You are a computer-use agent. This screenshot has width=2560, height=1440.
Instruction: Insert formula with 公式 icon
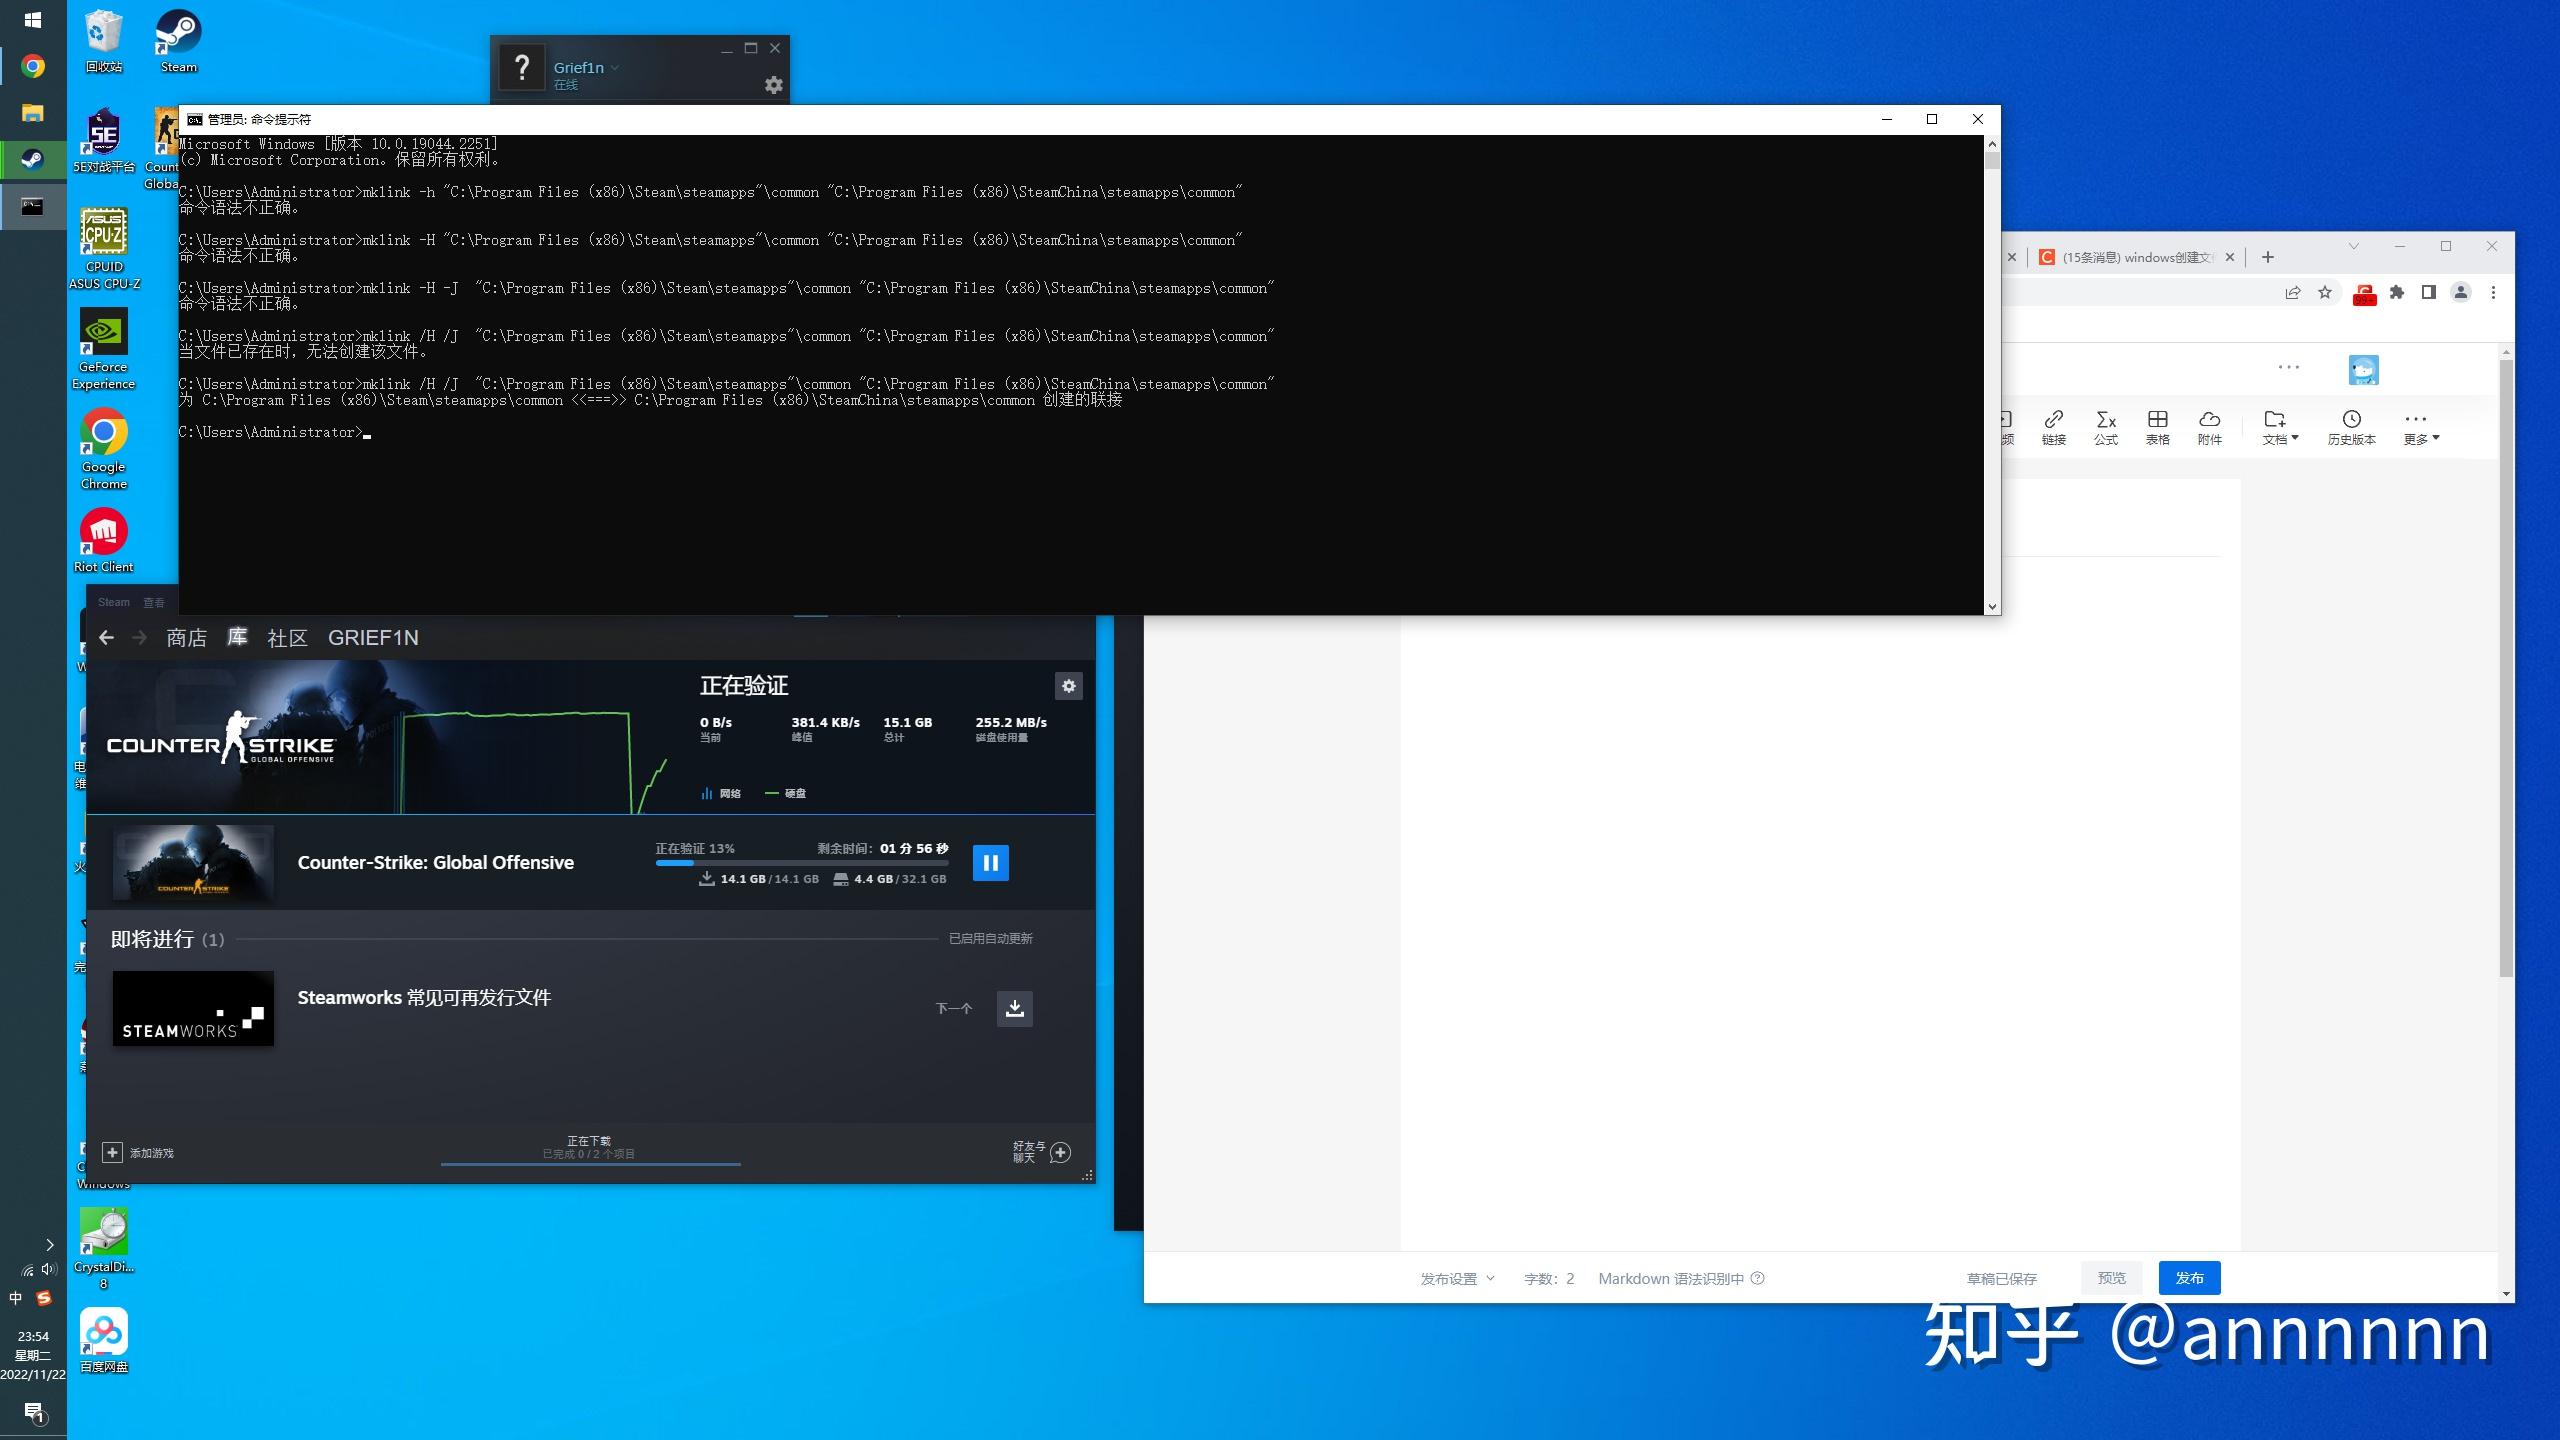[x=2105, y=426]
